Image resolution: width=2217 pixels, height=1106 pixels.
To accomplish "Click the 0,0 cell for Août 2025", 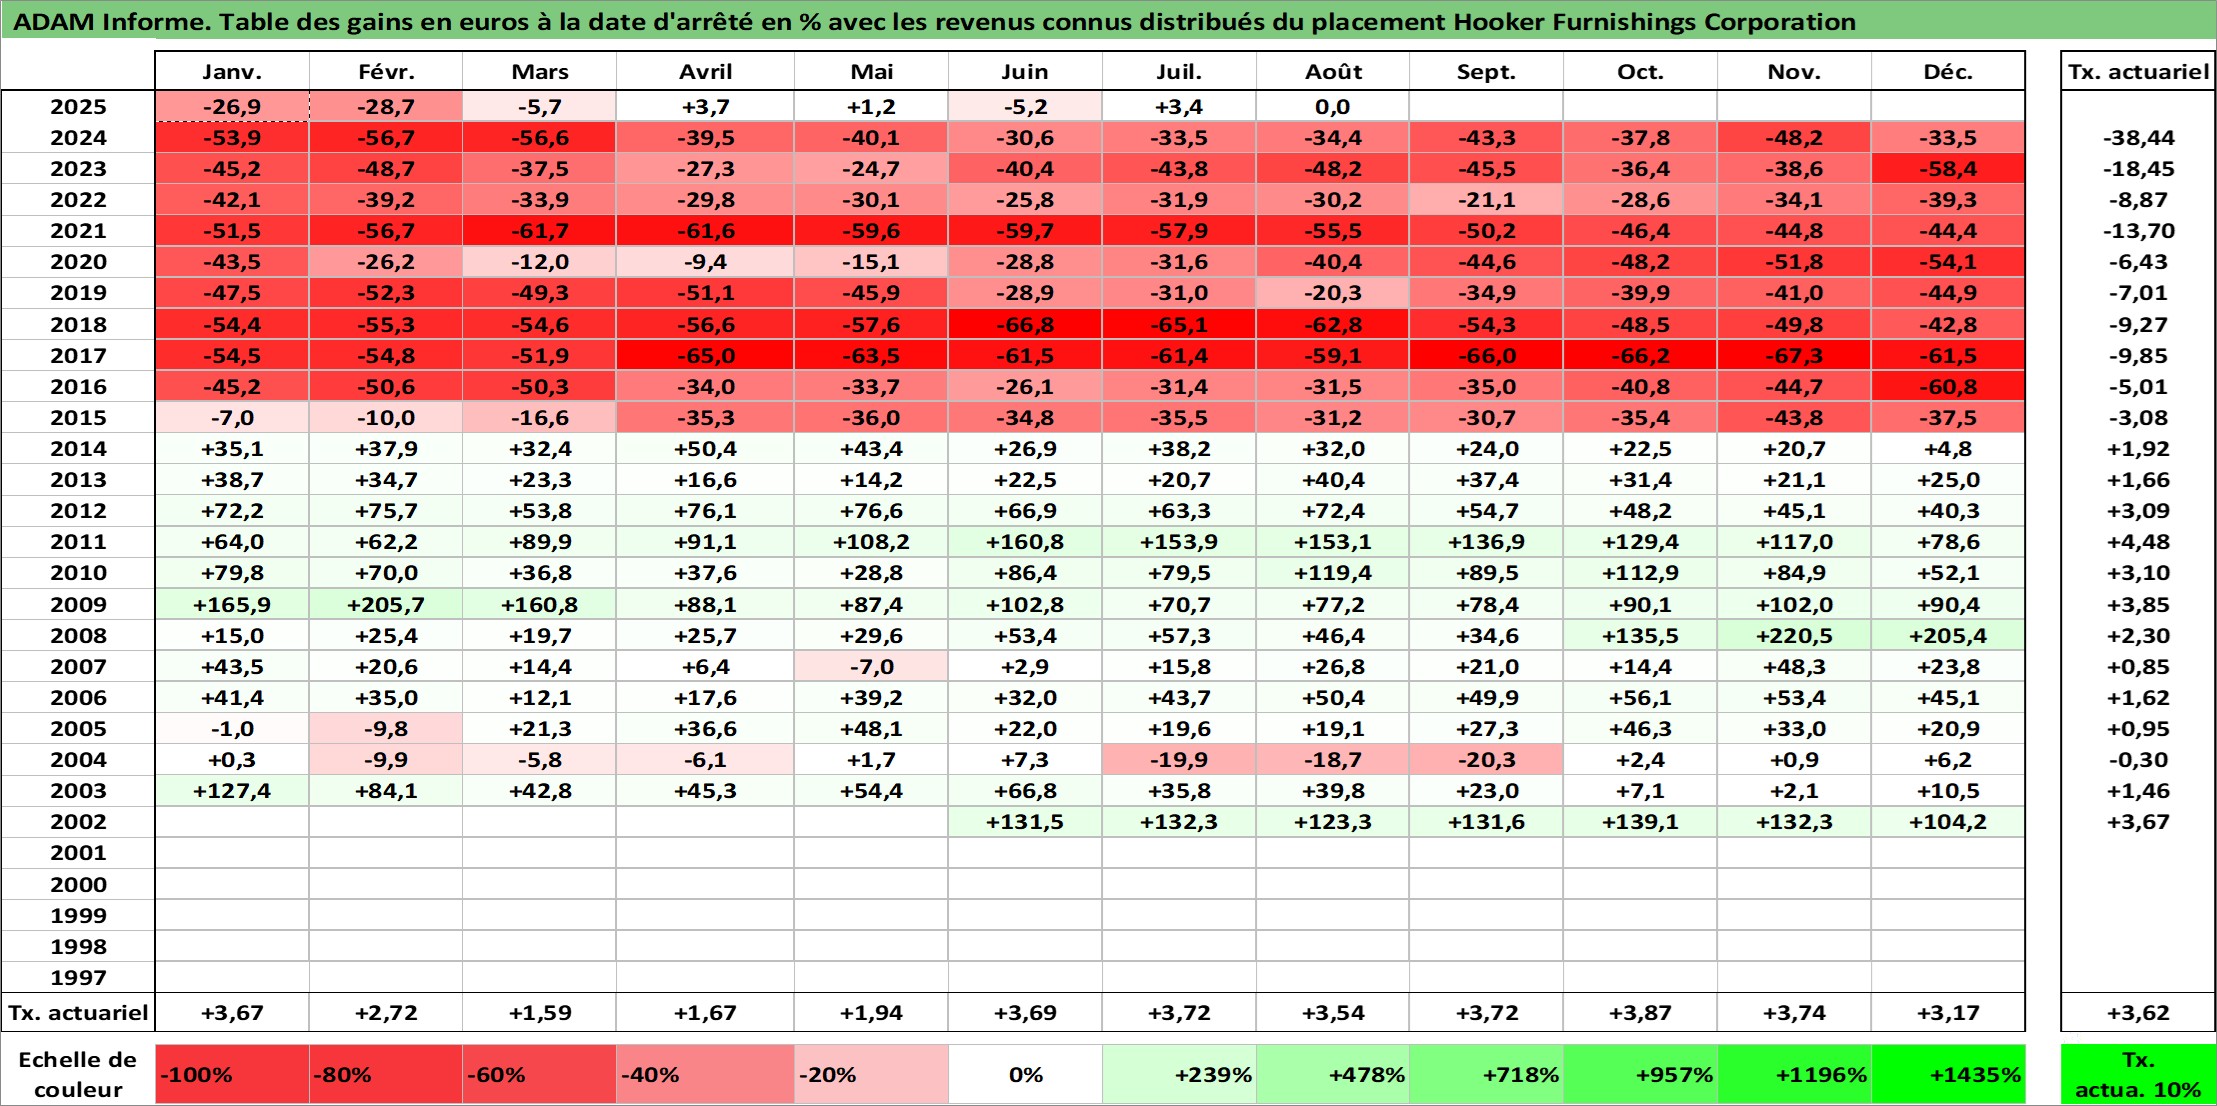I will [x=1333, y=106].
